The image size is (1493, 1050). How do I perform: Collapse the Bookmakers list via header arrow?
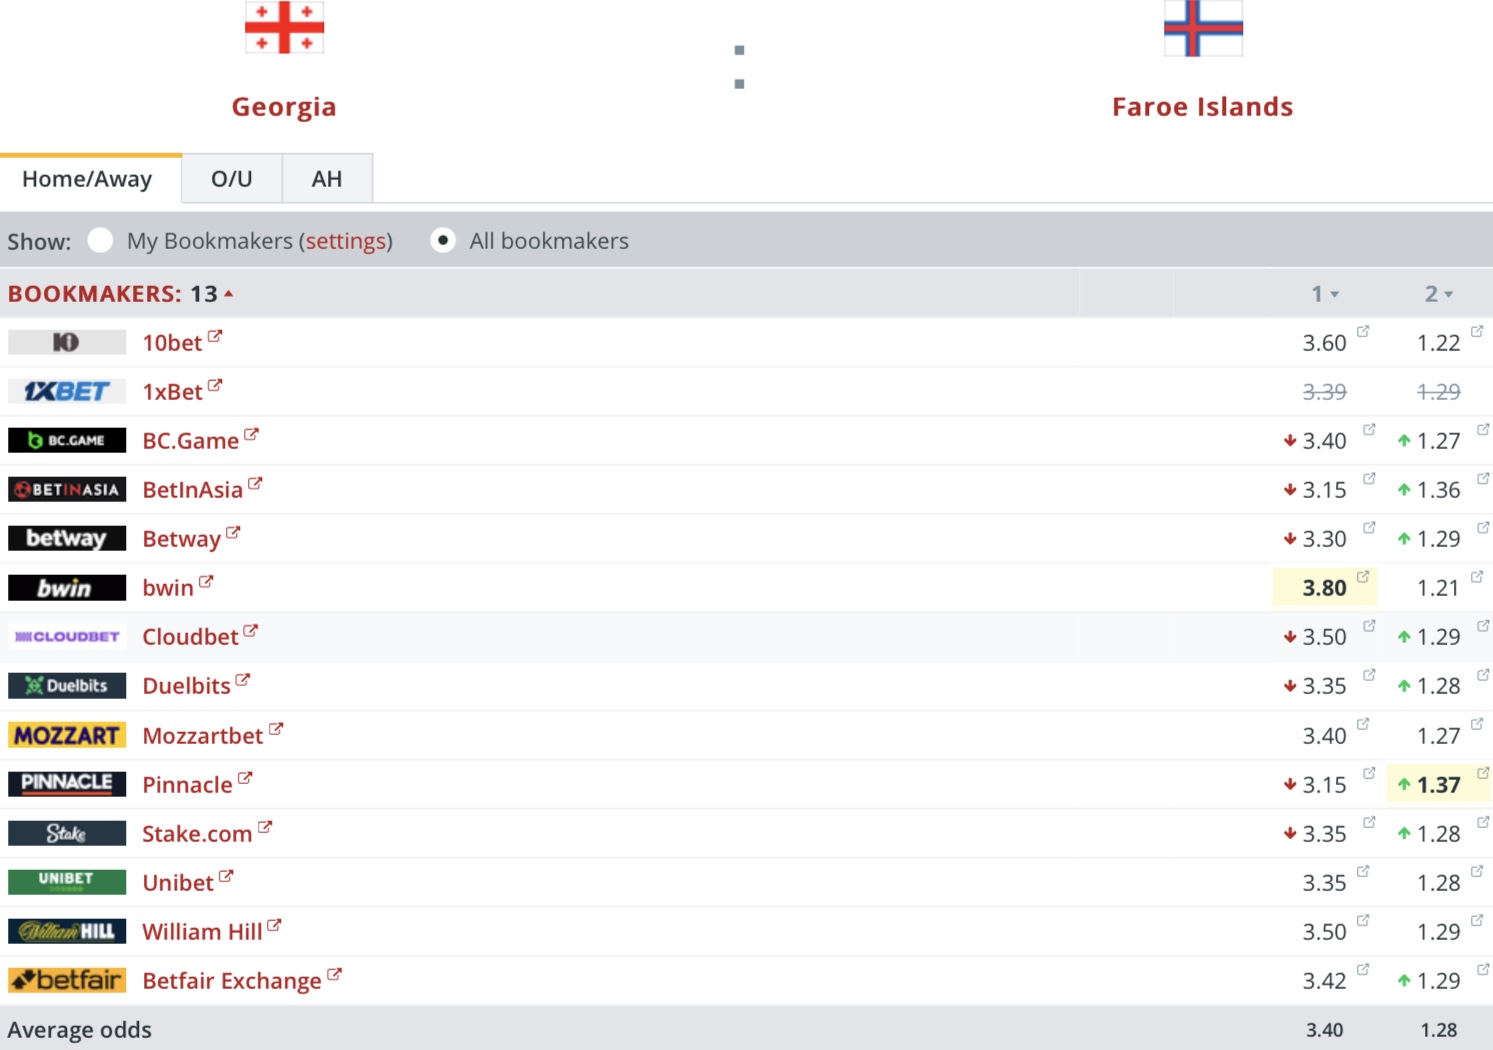point(229,294)
